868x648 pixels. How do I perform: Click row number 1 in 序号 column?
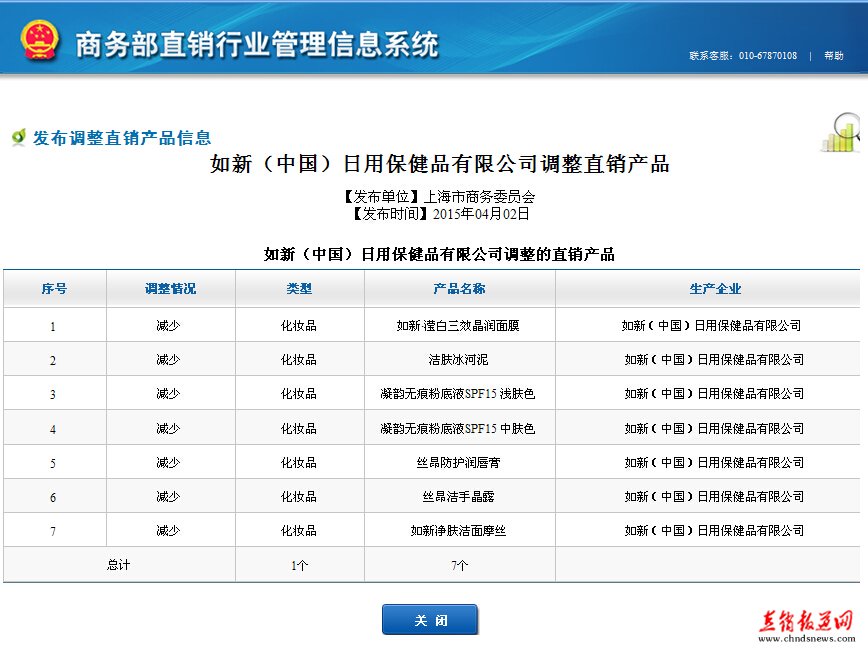pyautogui.click(x=53, y=326)
